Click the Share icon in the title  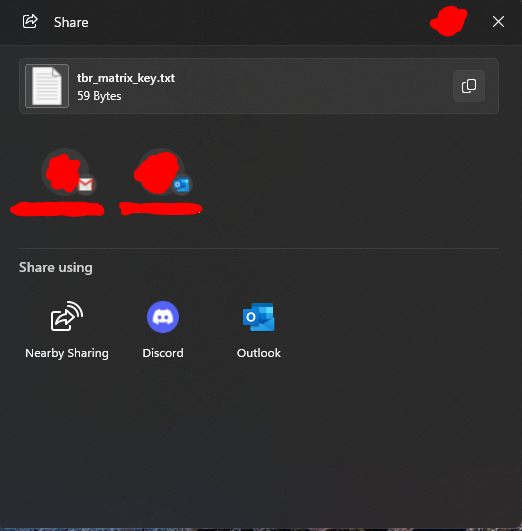tap(30, 22)
